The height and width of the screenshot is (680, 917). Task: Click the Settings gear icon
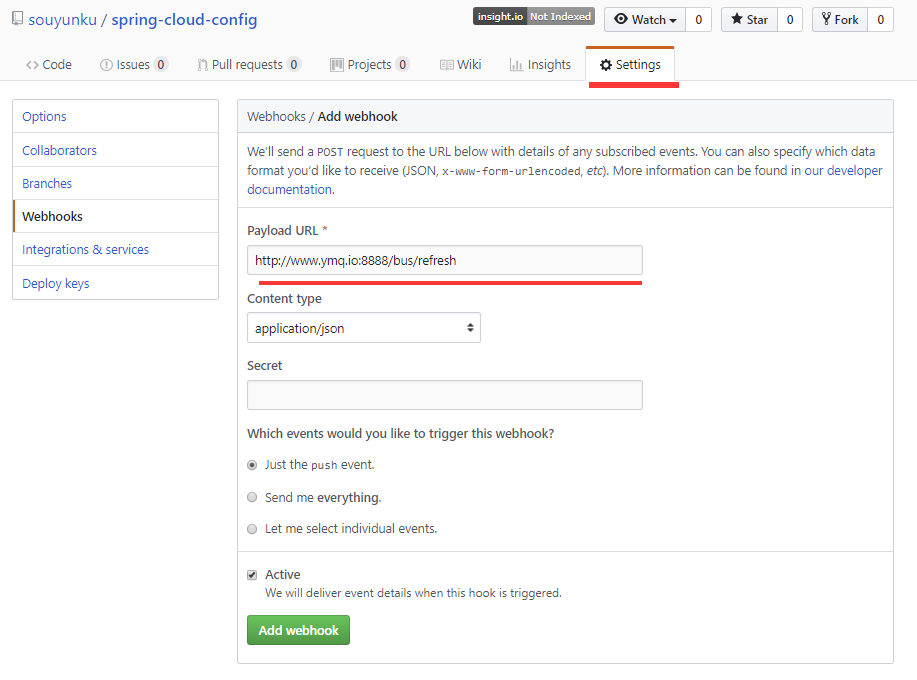(606, 65)
